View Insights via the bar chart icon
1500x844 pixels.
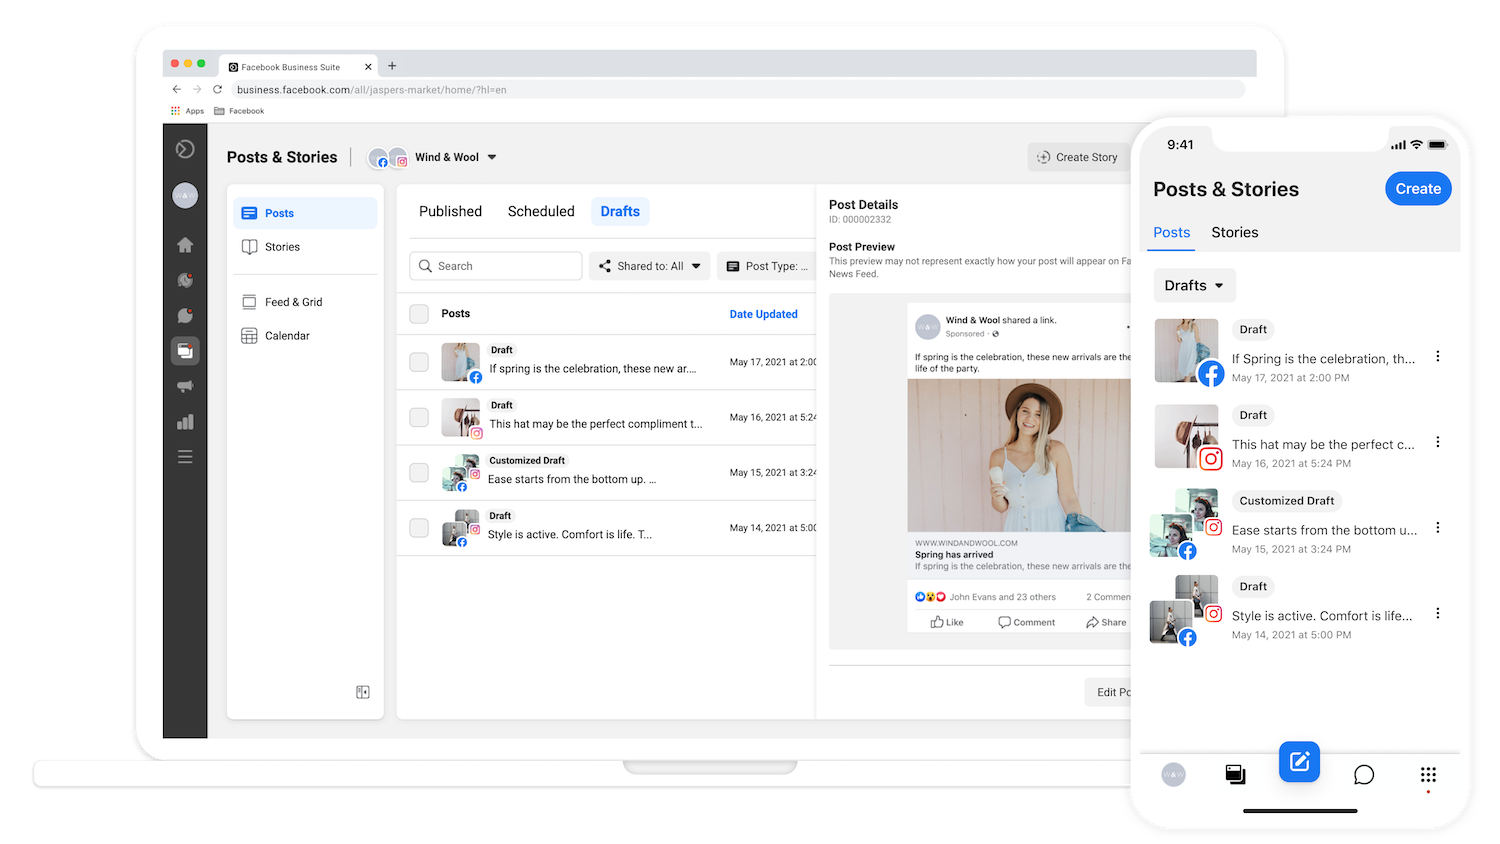click(x=185, y=421)
